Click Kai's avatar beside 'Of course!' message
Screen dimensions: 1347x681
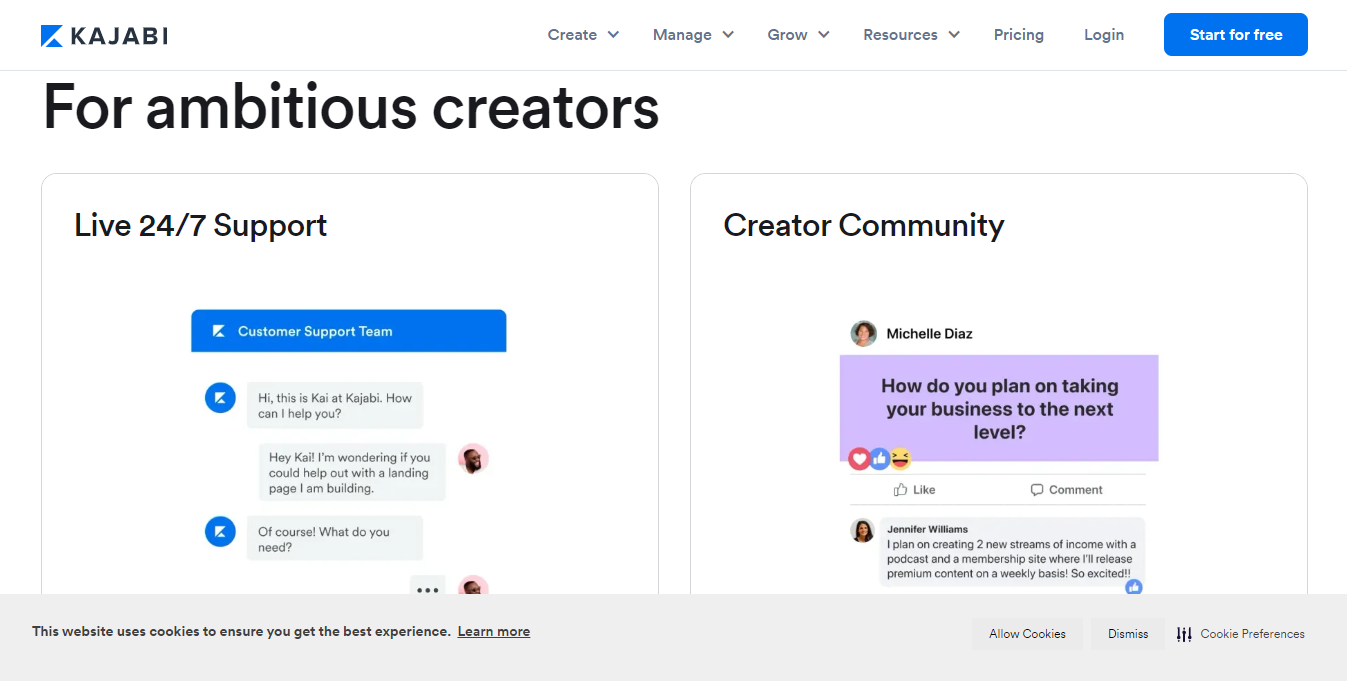tap(220, 532)
